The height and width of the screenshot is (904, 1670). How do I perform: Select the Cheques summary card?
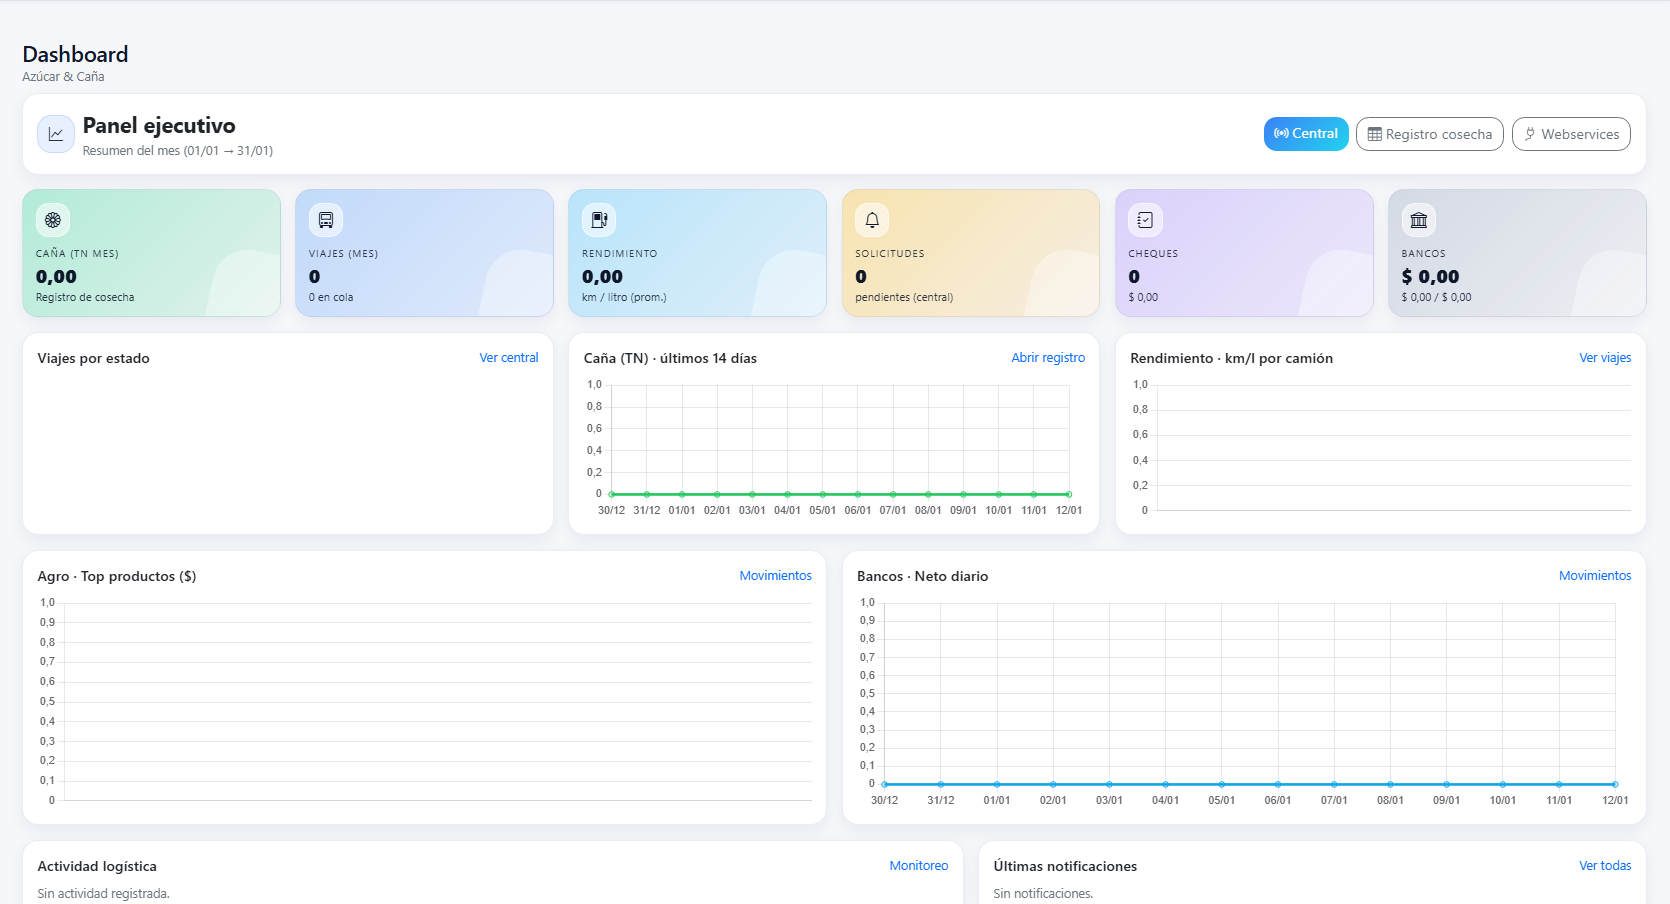point(1243,254)
